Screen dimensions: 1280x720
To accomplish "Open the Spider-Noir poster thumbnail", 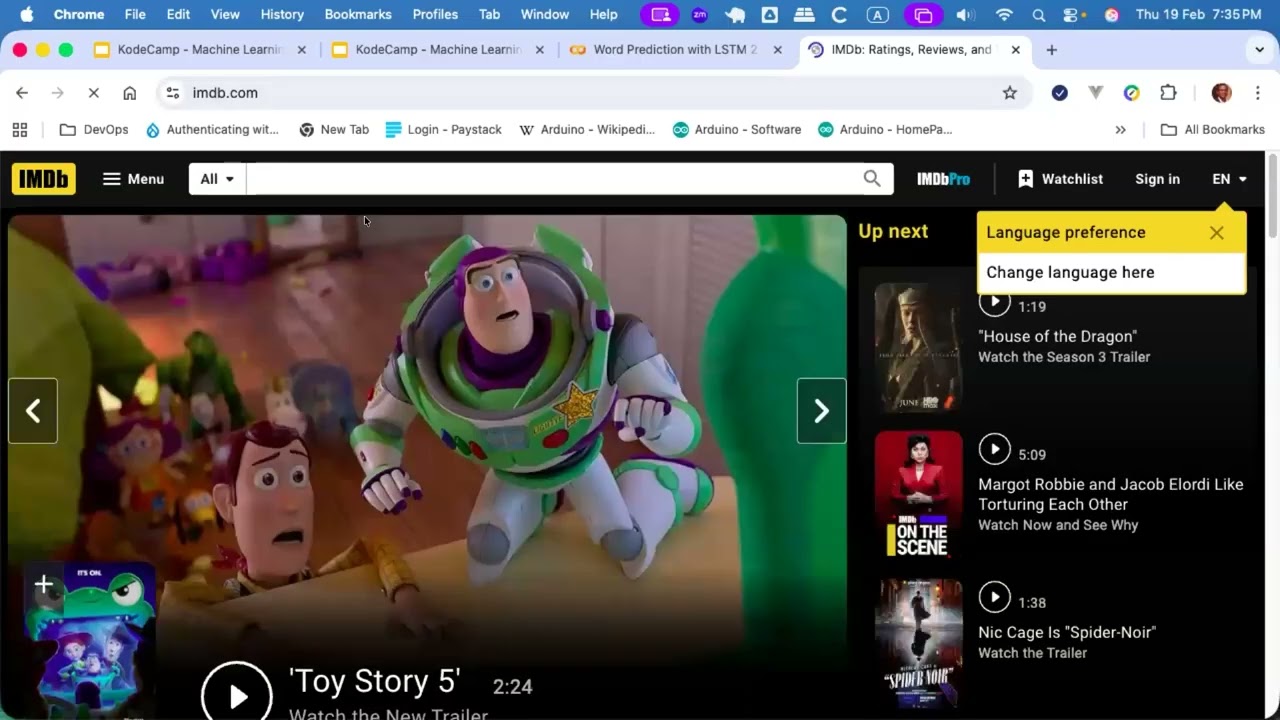I will 918,643.
